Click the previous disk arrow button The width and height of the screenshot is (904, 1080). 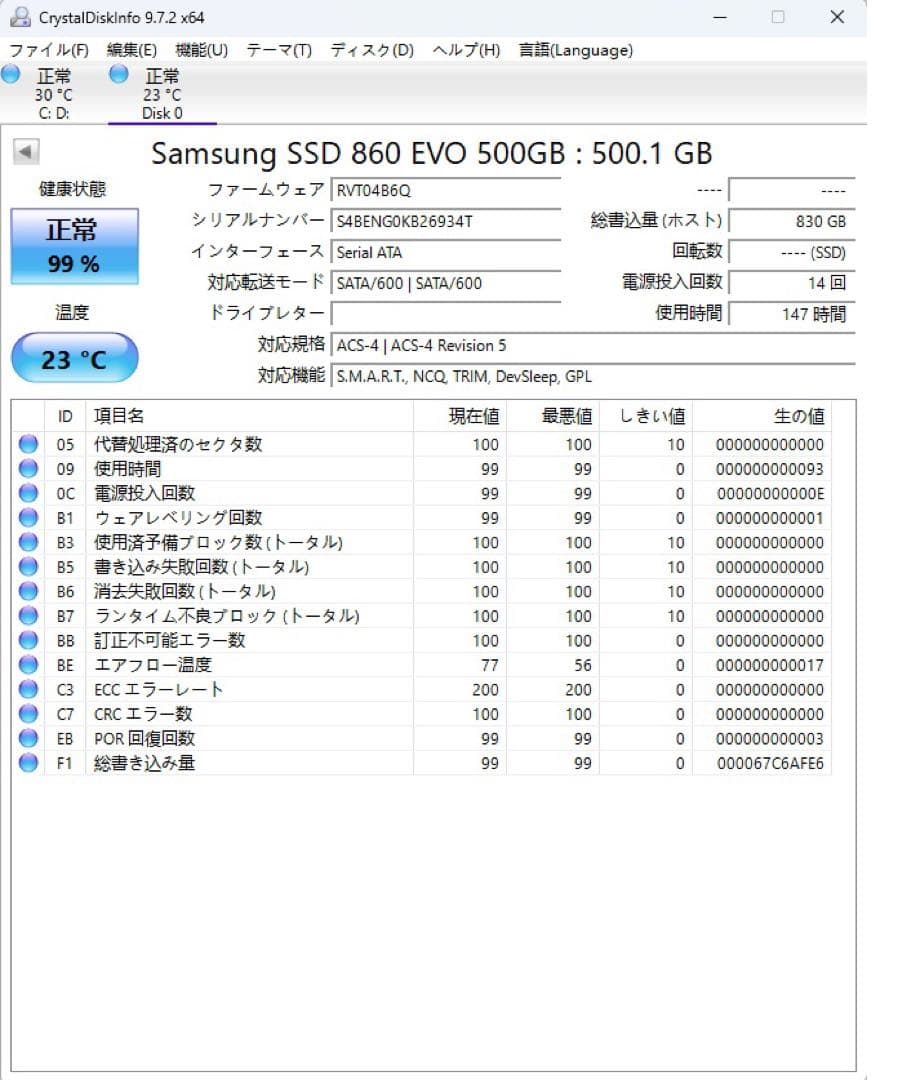[26, 152]
